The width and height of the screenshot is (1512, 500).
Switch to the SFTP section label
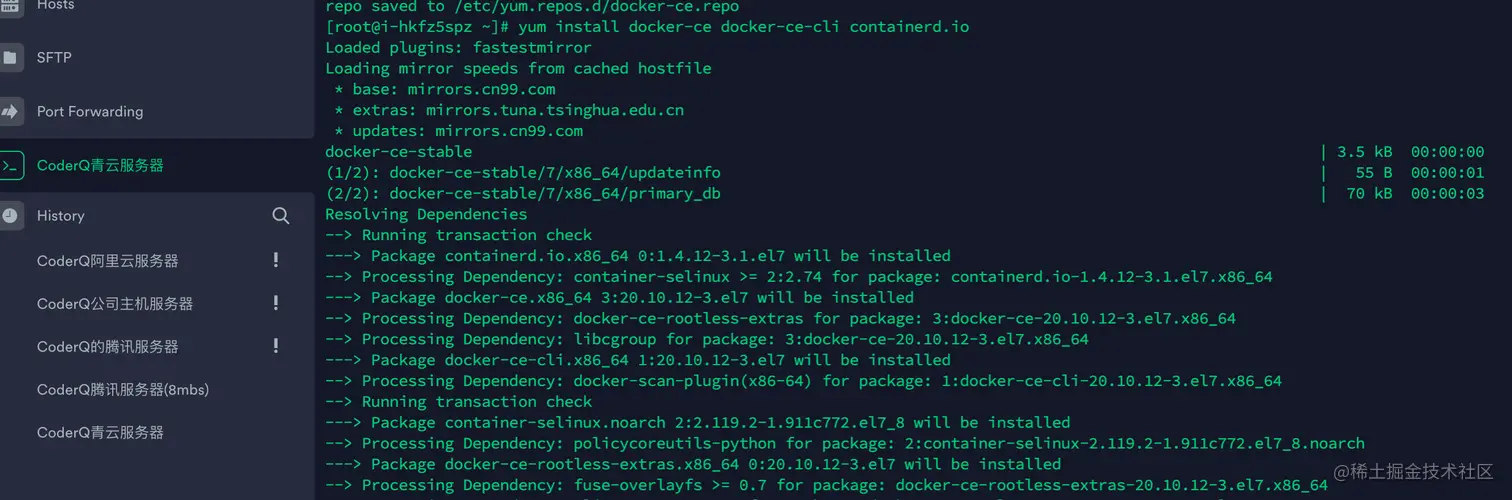(x=54, y=58)
